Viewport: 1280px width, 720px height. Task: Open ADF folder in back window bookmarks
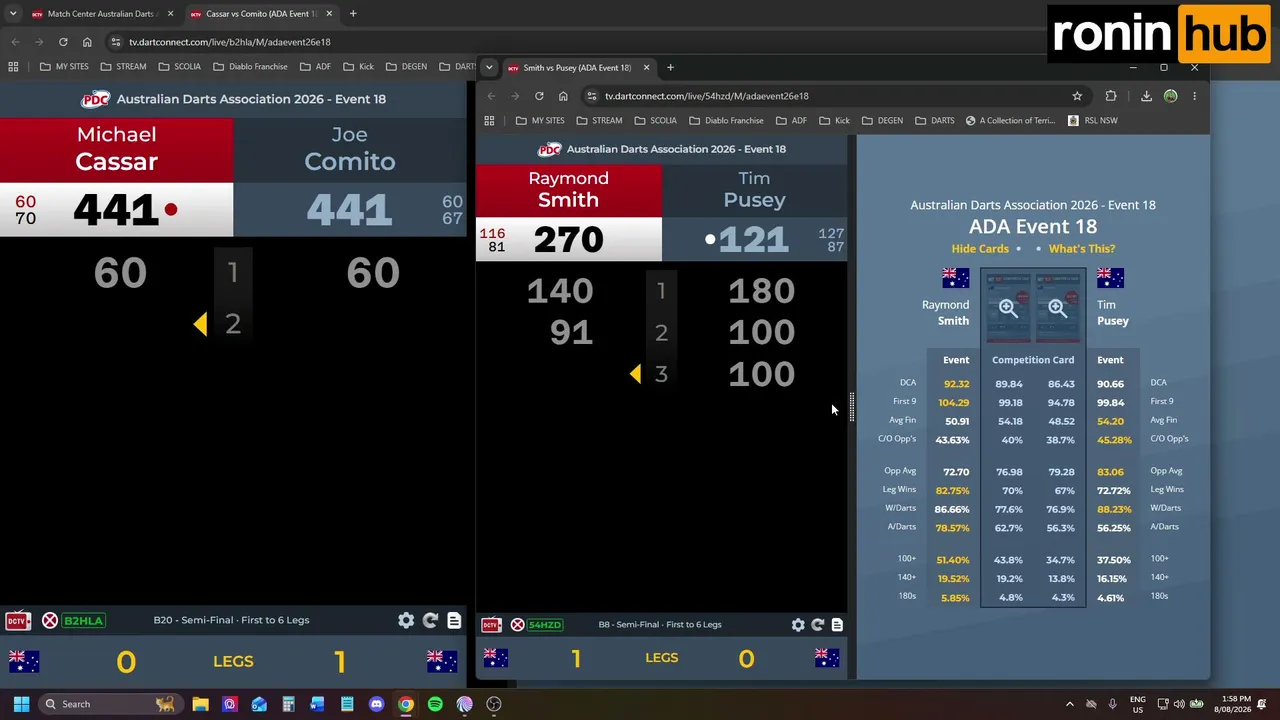(x=314, y=67)
